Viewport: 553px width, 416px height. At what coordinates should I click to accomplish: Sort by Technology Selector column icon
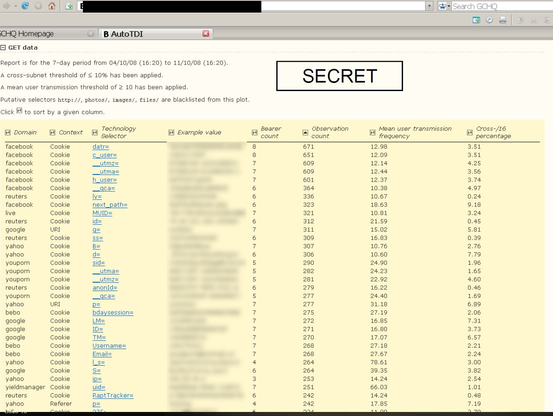(95, 132)
